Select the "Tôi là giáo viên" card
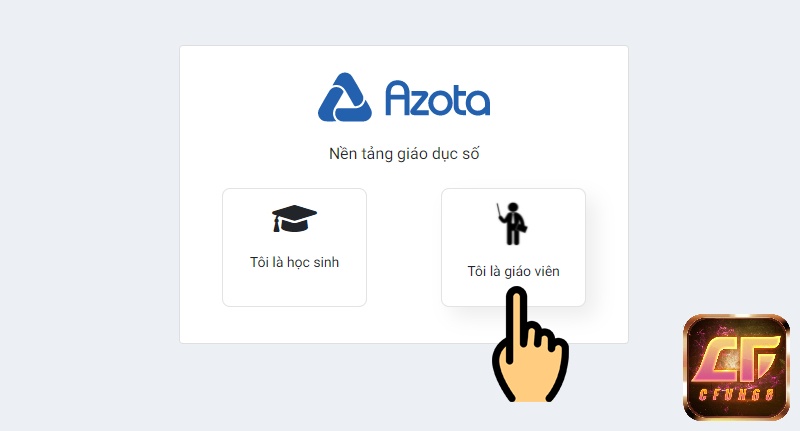This screenshot has width=800, height=431. coord(513,247)
